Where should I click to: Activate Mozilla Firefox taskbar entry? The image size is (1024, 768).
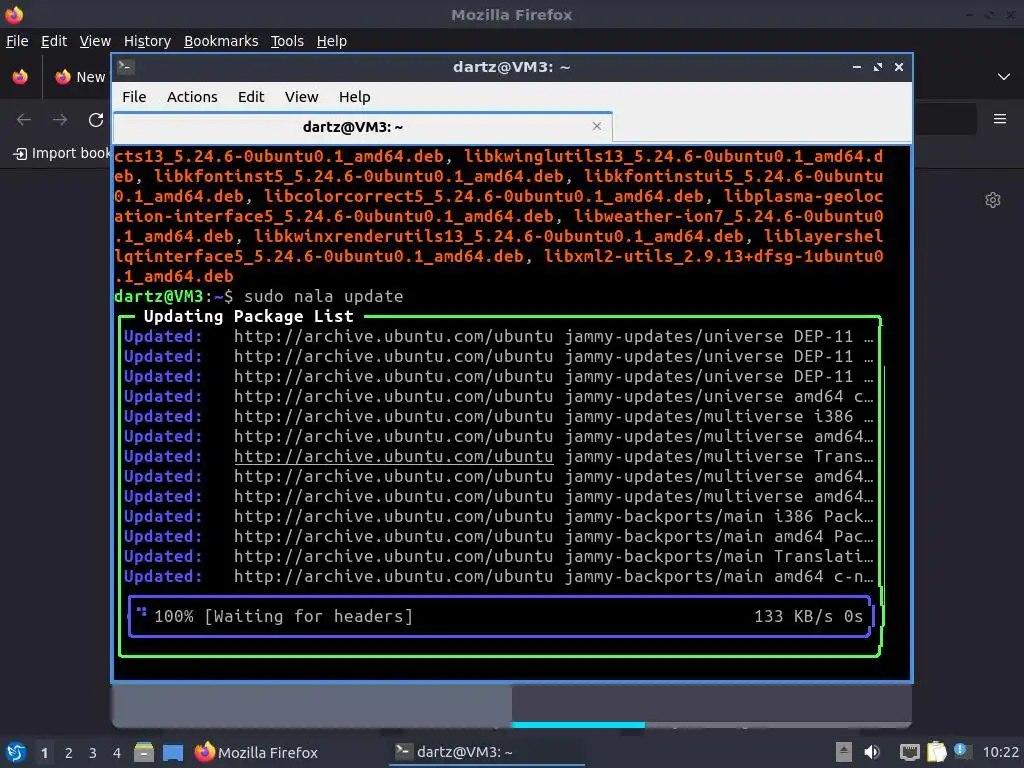(257, 752)
